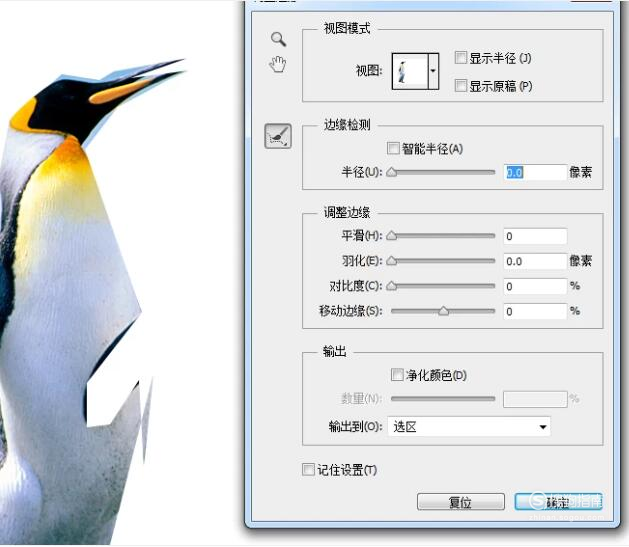Click the 平滑(H) slider handle

click(x=392, y=236)
